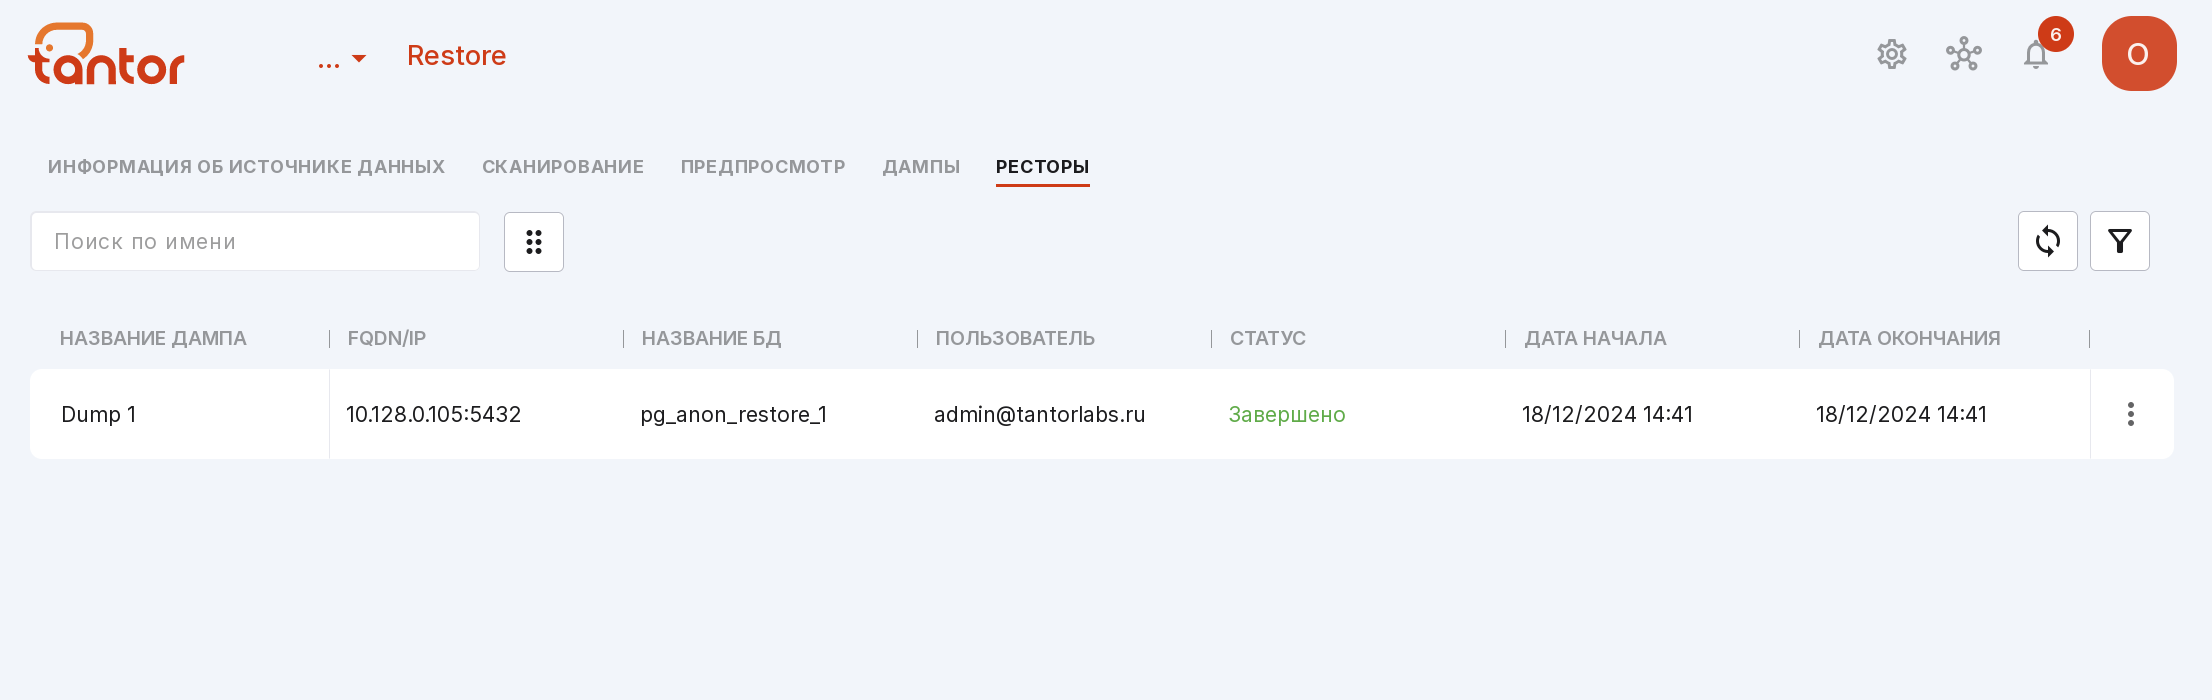This screenshot has height=700, width=2212.
Task: Switch to the Дампы tab
Action: coord(921,167)
